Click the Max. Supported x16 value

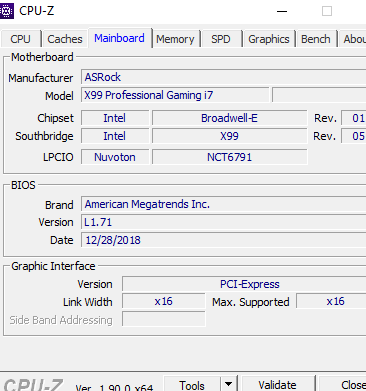tap(331, 301)
